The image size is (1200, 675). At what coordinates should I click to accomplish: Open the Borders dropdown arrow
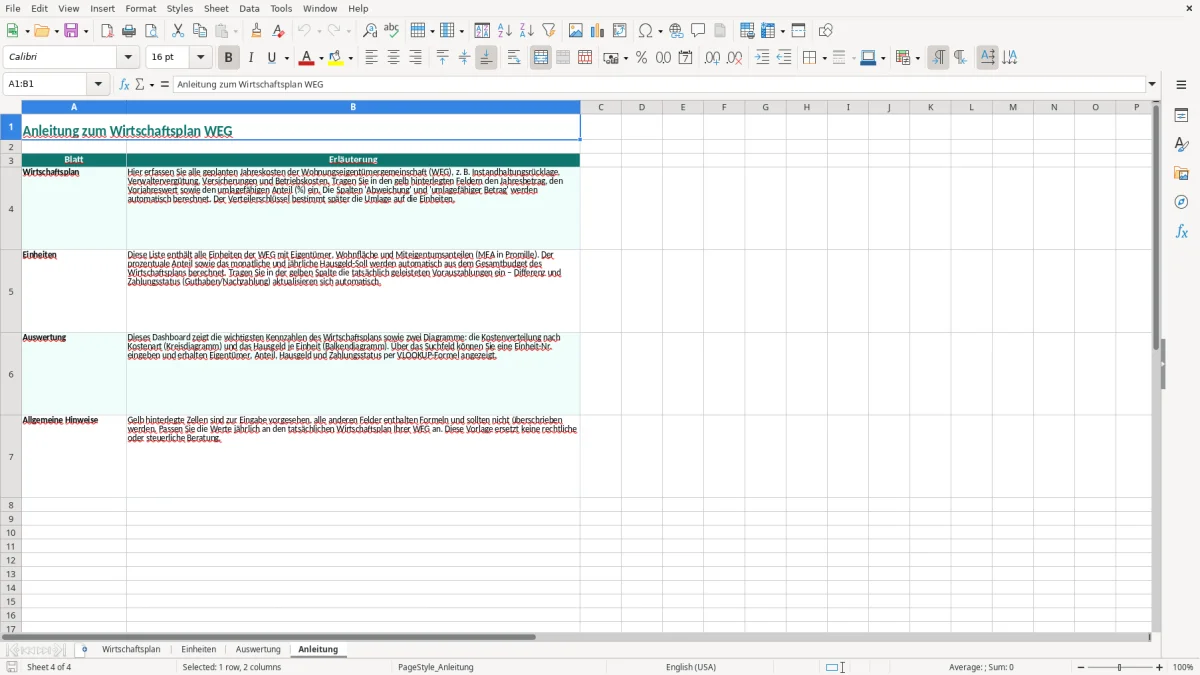[823, 58]
